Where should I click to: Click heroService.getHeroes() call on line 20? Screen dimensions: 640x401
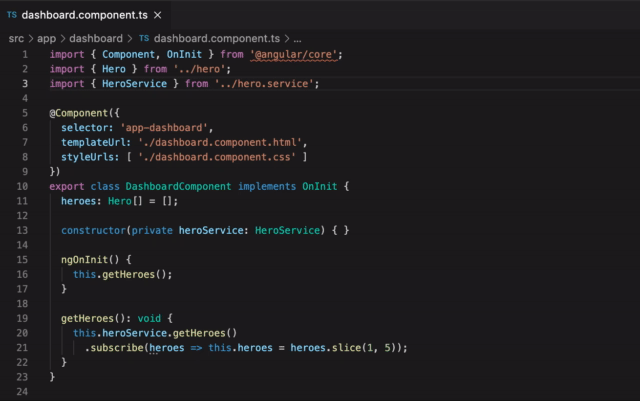[169, 334]
